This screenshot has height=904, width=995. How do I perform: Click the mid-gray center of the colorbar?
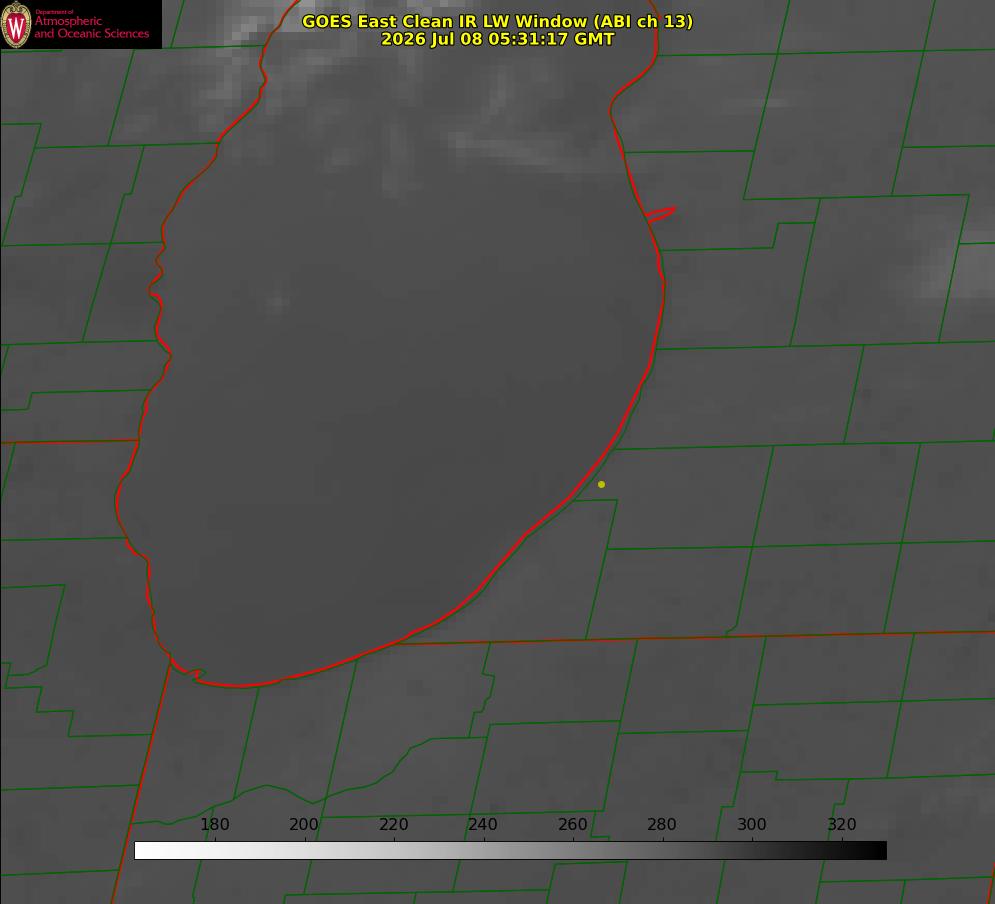coord(510,850)
